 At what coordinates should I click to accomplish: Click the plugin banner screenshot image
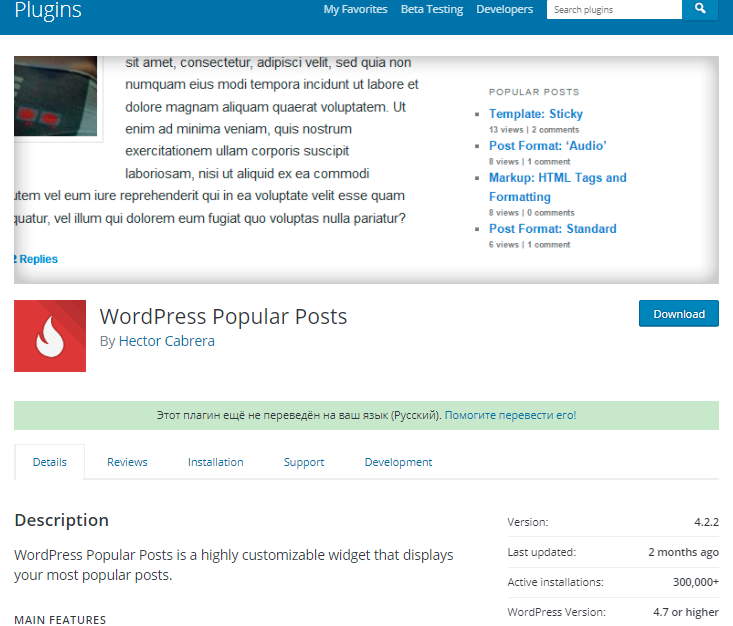(x=366, y=170)
